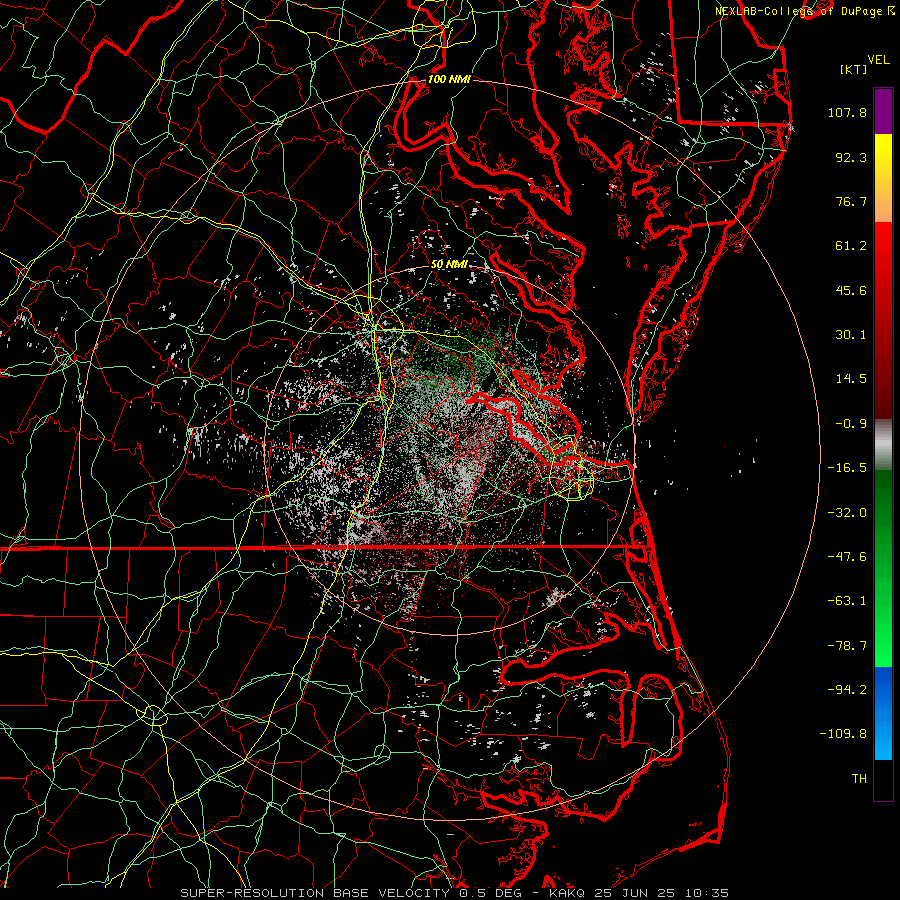Viewport: 900px width, 900px height.
Task: Select the 30.1 velocity scale value
Action: 851,335
